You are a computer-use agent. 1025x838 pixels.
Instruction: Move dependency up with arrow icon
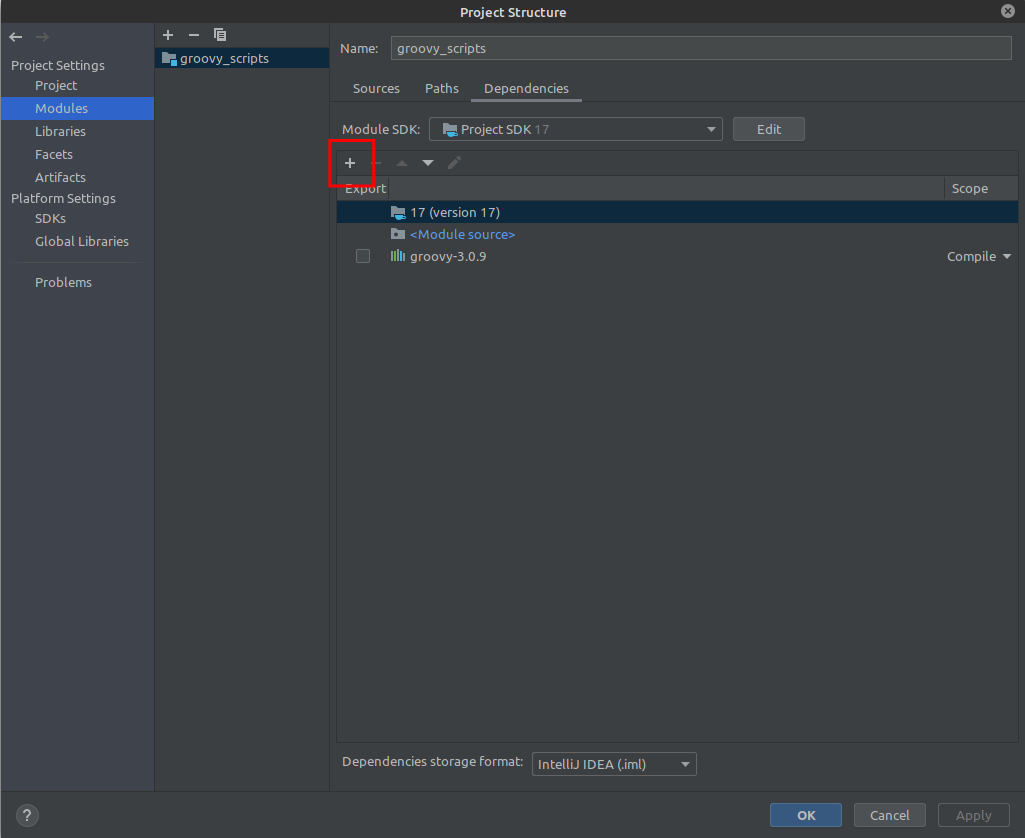[402, 163]
